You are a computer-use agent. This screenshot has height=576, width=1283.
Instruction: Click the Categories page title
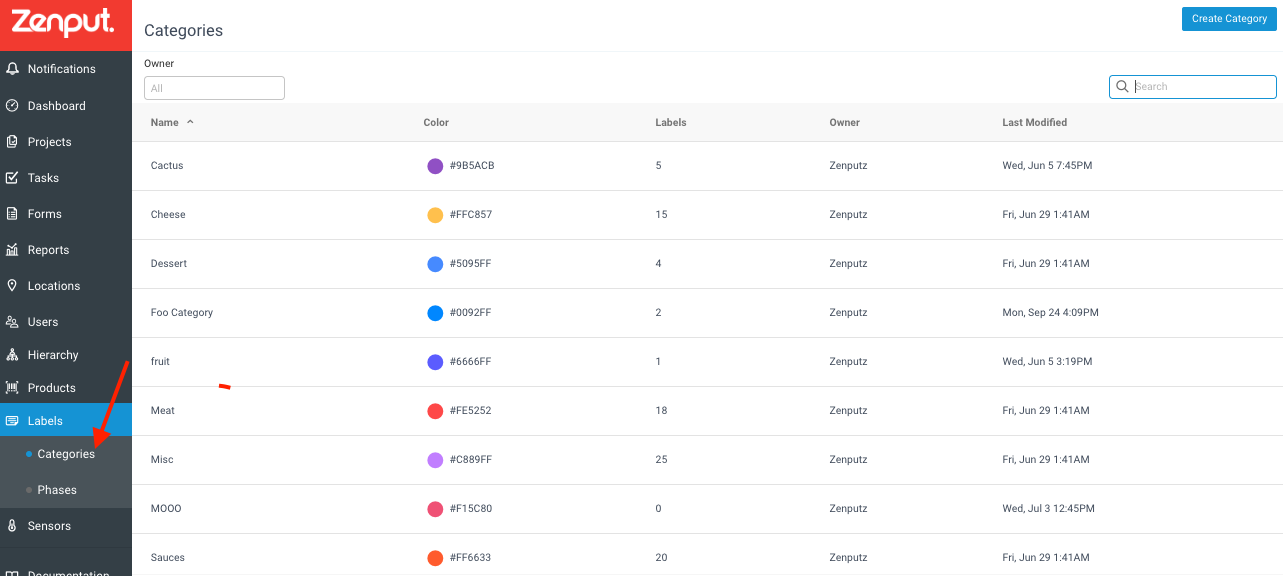click(184, 31)
